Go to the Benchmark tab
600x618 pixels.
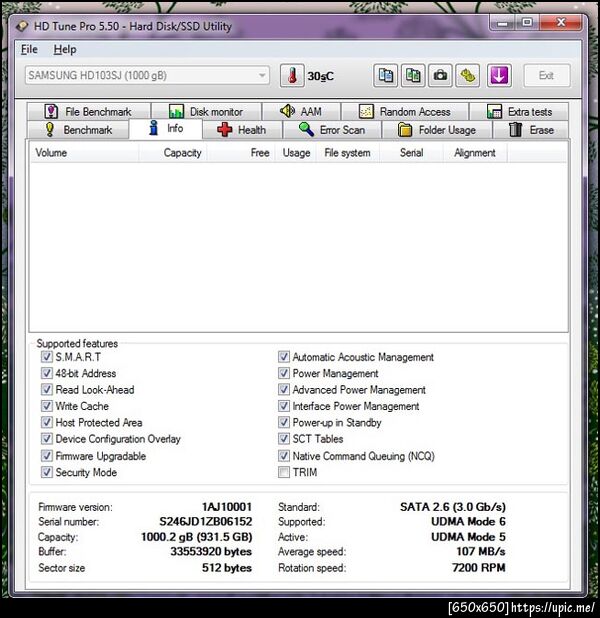click(78, 130)
